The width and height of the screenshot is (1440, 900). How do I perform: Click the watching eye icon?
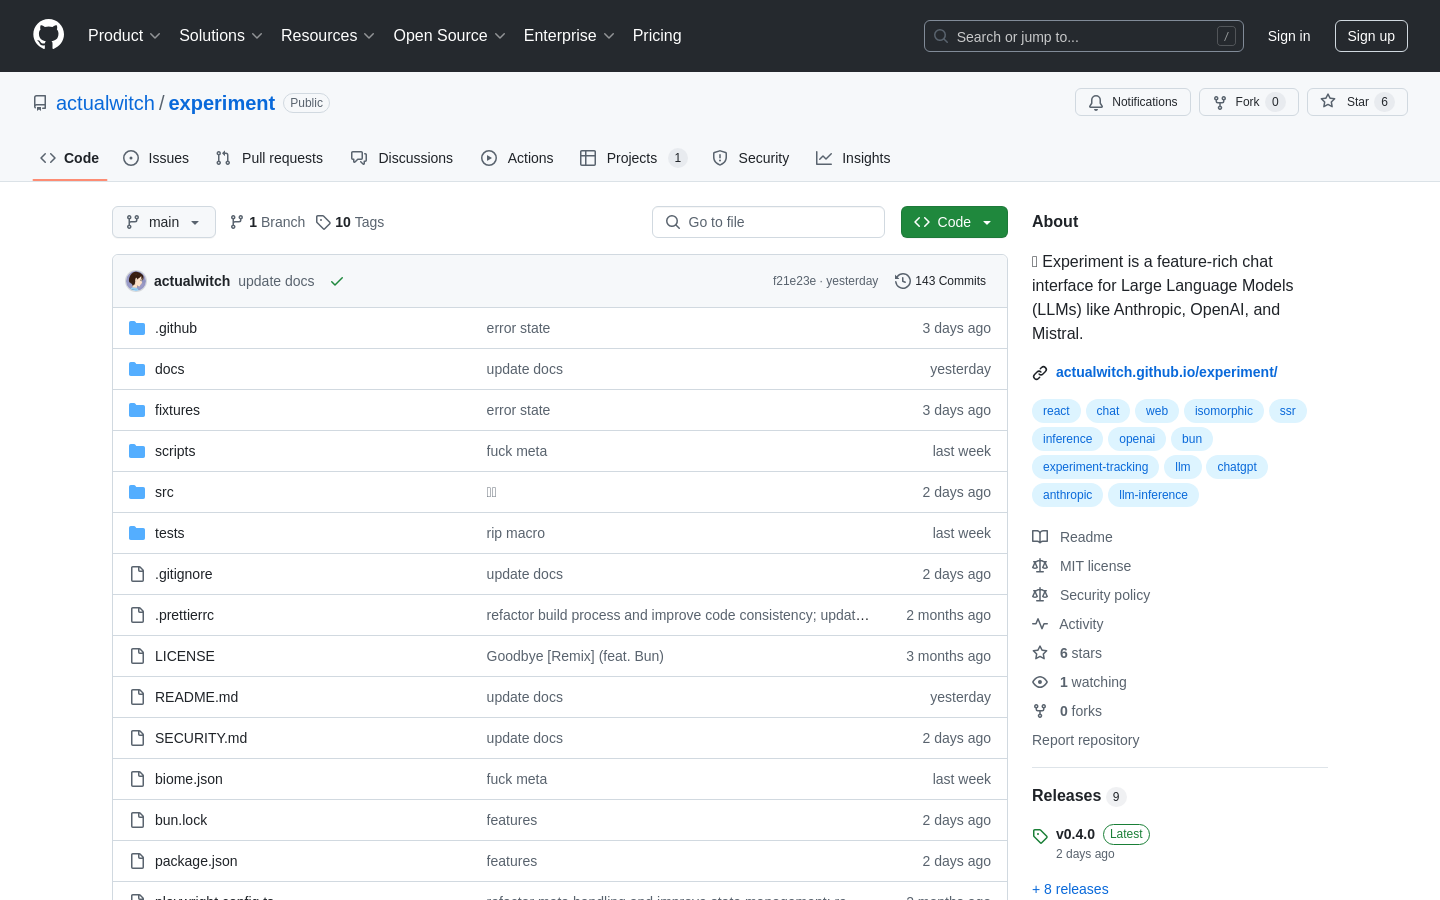pos(1040,682)
